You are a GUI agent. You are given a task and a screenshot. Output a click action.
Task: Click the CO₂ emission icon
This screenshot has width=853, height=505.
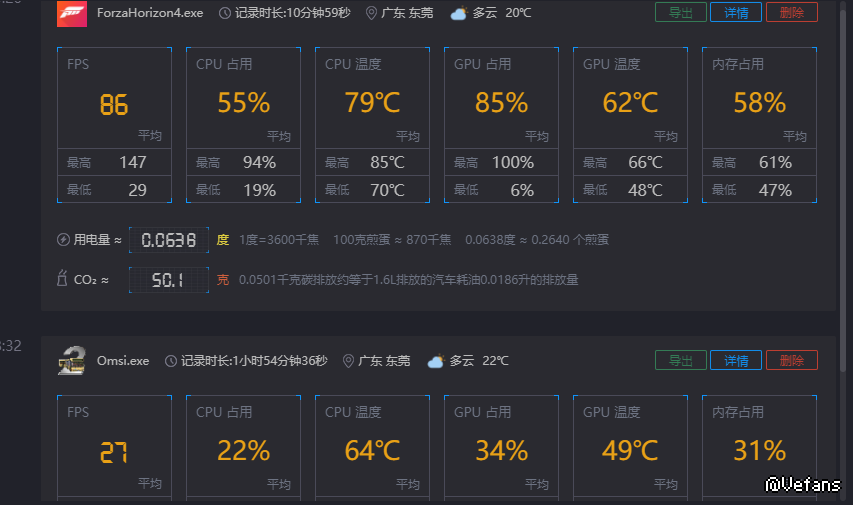[62, 280]
